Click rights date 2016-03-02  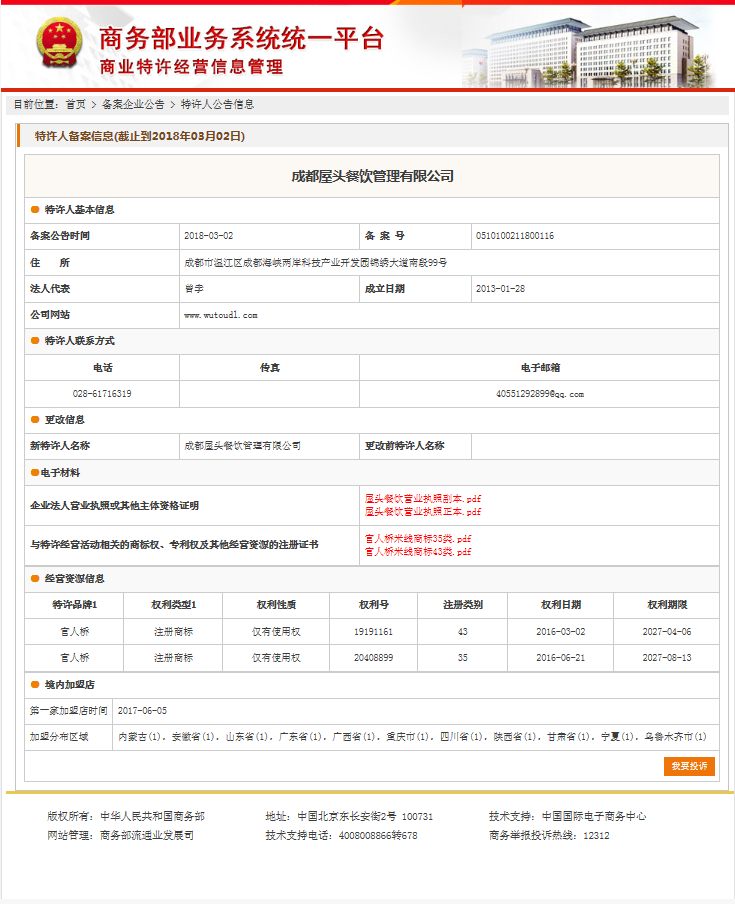pyautogui.click(x=560, y=632)
